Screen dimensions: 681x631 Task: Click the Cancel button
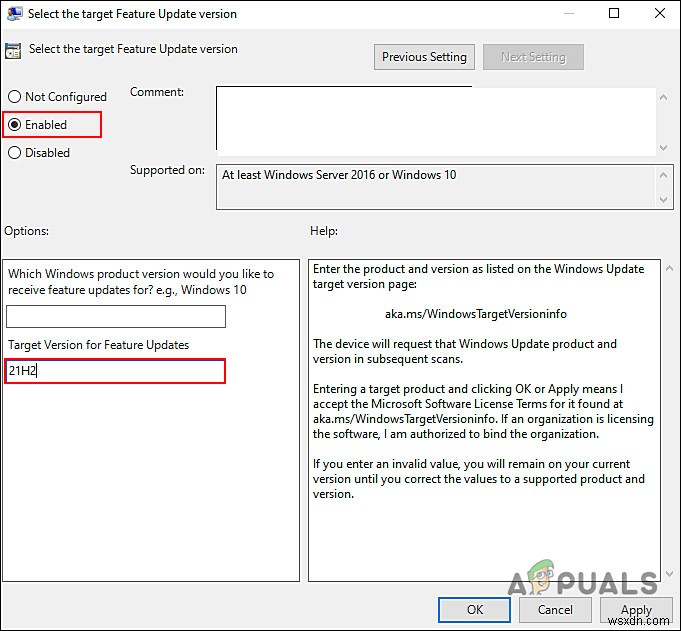[x=555, y=610]
